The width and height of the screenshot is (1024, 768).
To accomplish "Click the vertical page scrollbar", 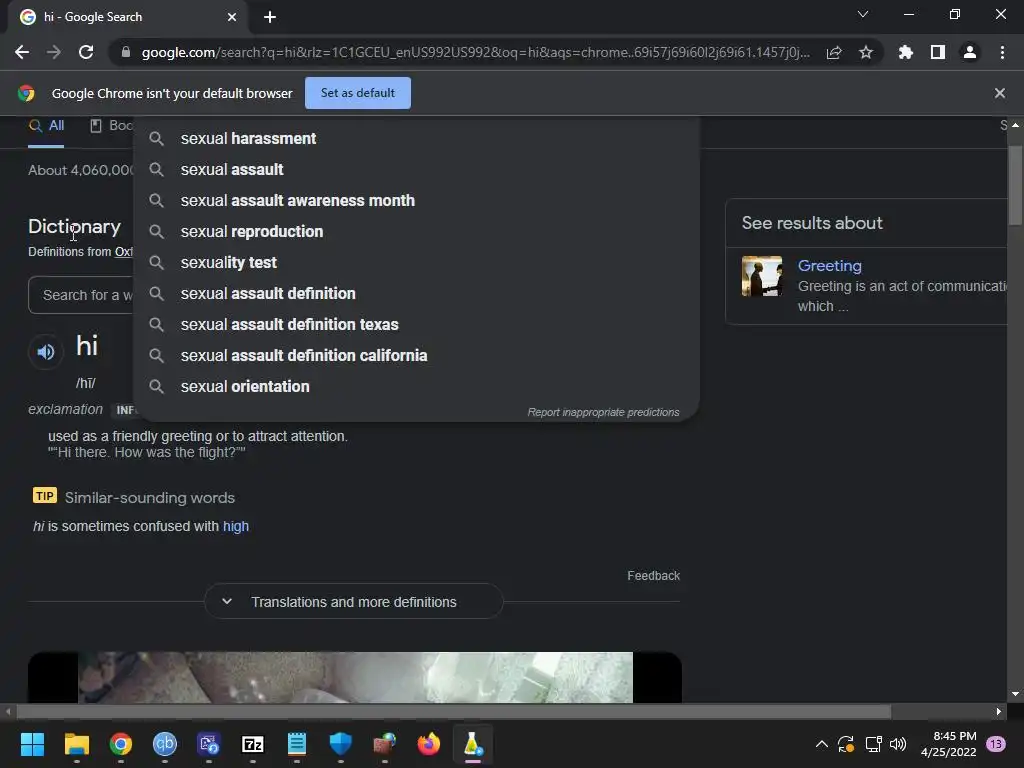I will (1015, 185).
